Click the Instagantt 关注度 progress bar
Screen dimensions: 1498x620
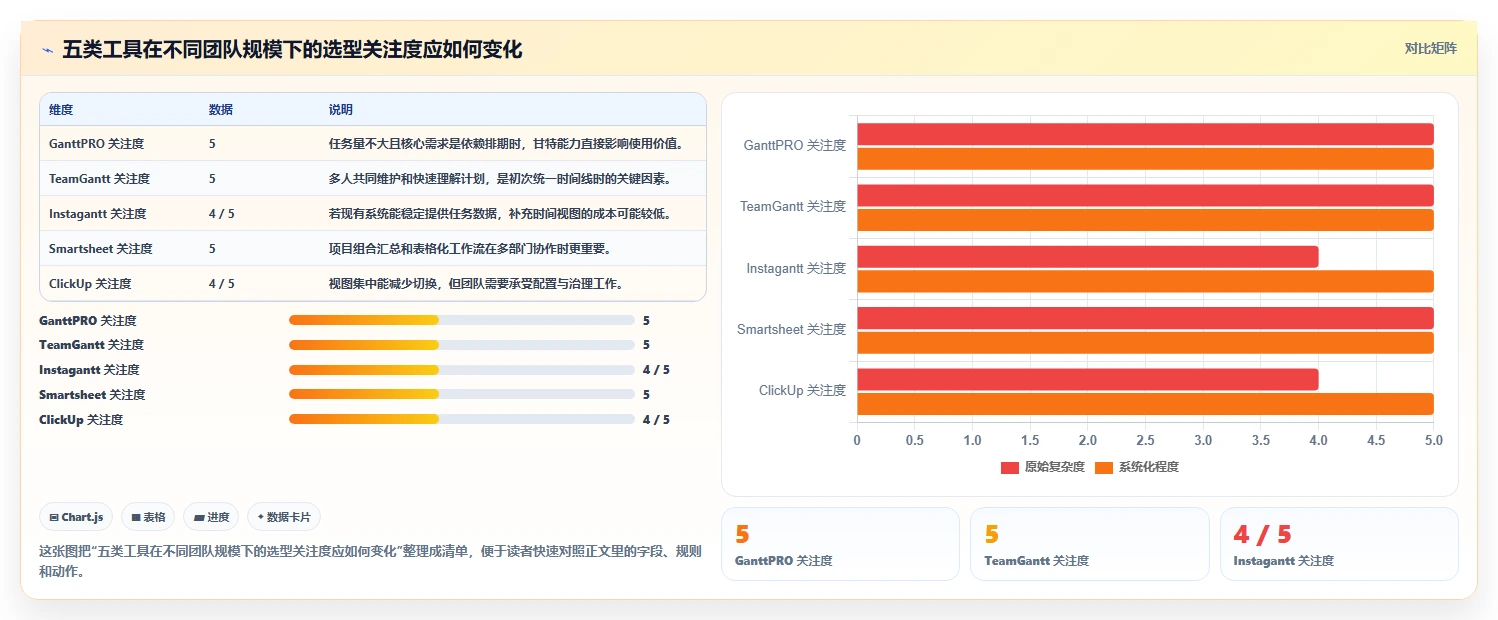pos(462,370)
